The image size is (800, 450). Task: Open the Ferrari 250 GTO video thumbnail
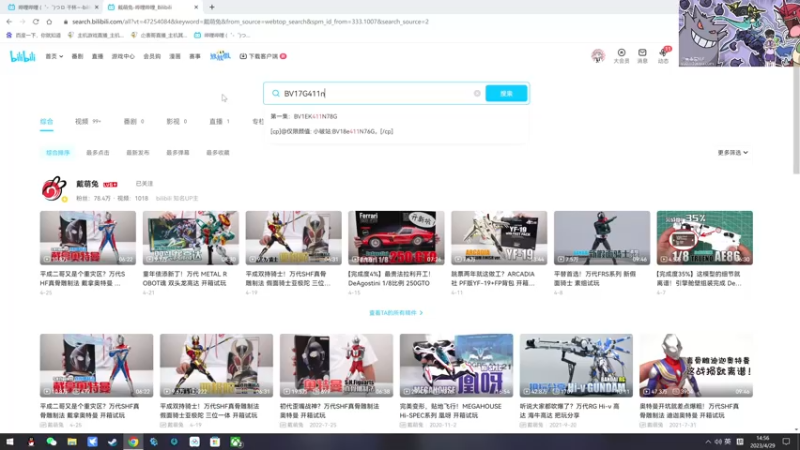(396, 238)
